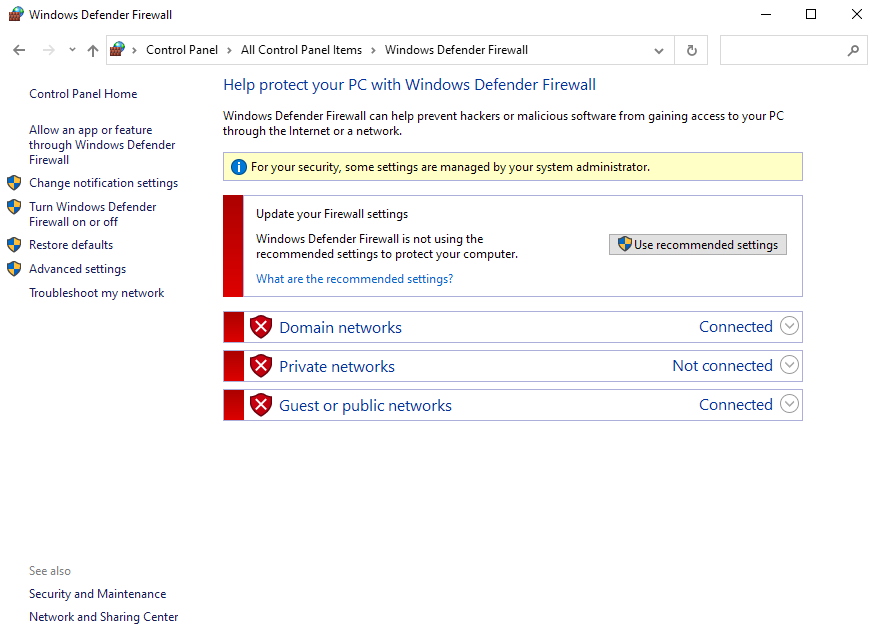
Task: Open chevron after Control Panel in the breadcrumb
Action: [229, 51]
